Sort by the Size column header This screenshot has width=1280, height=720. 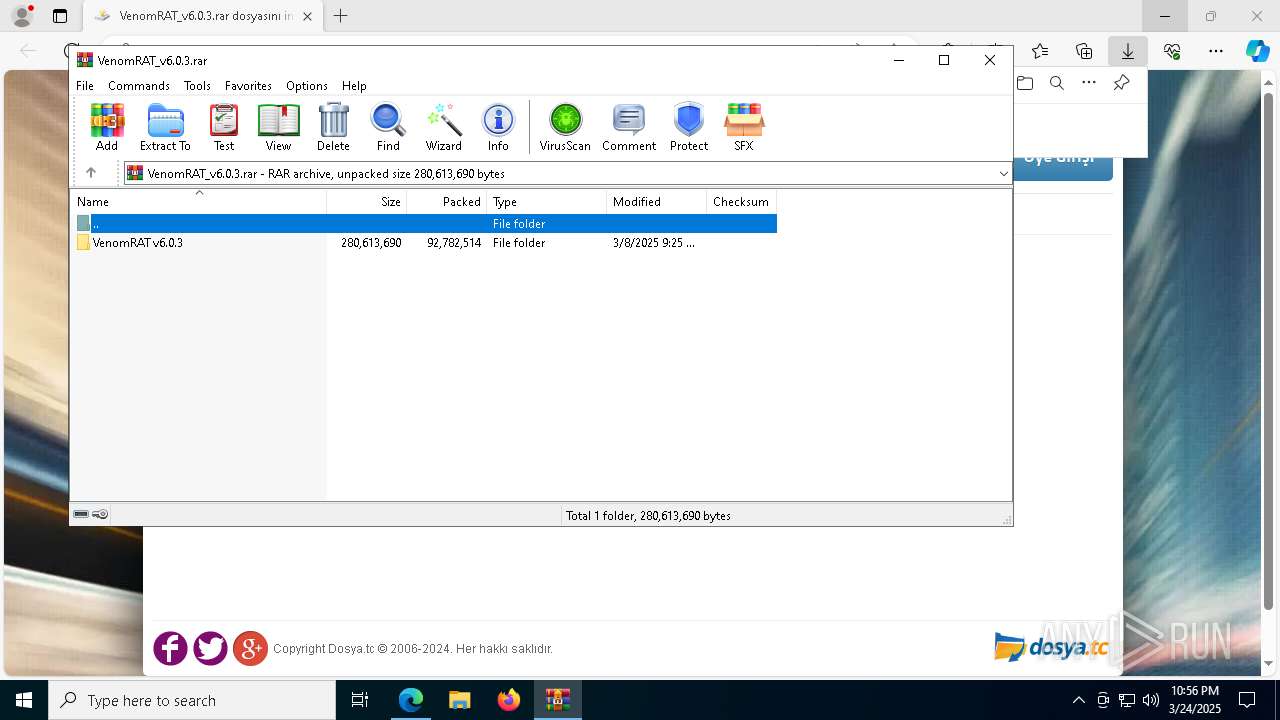[367, 202]
